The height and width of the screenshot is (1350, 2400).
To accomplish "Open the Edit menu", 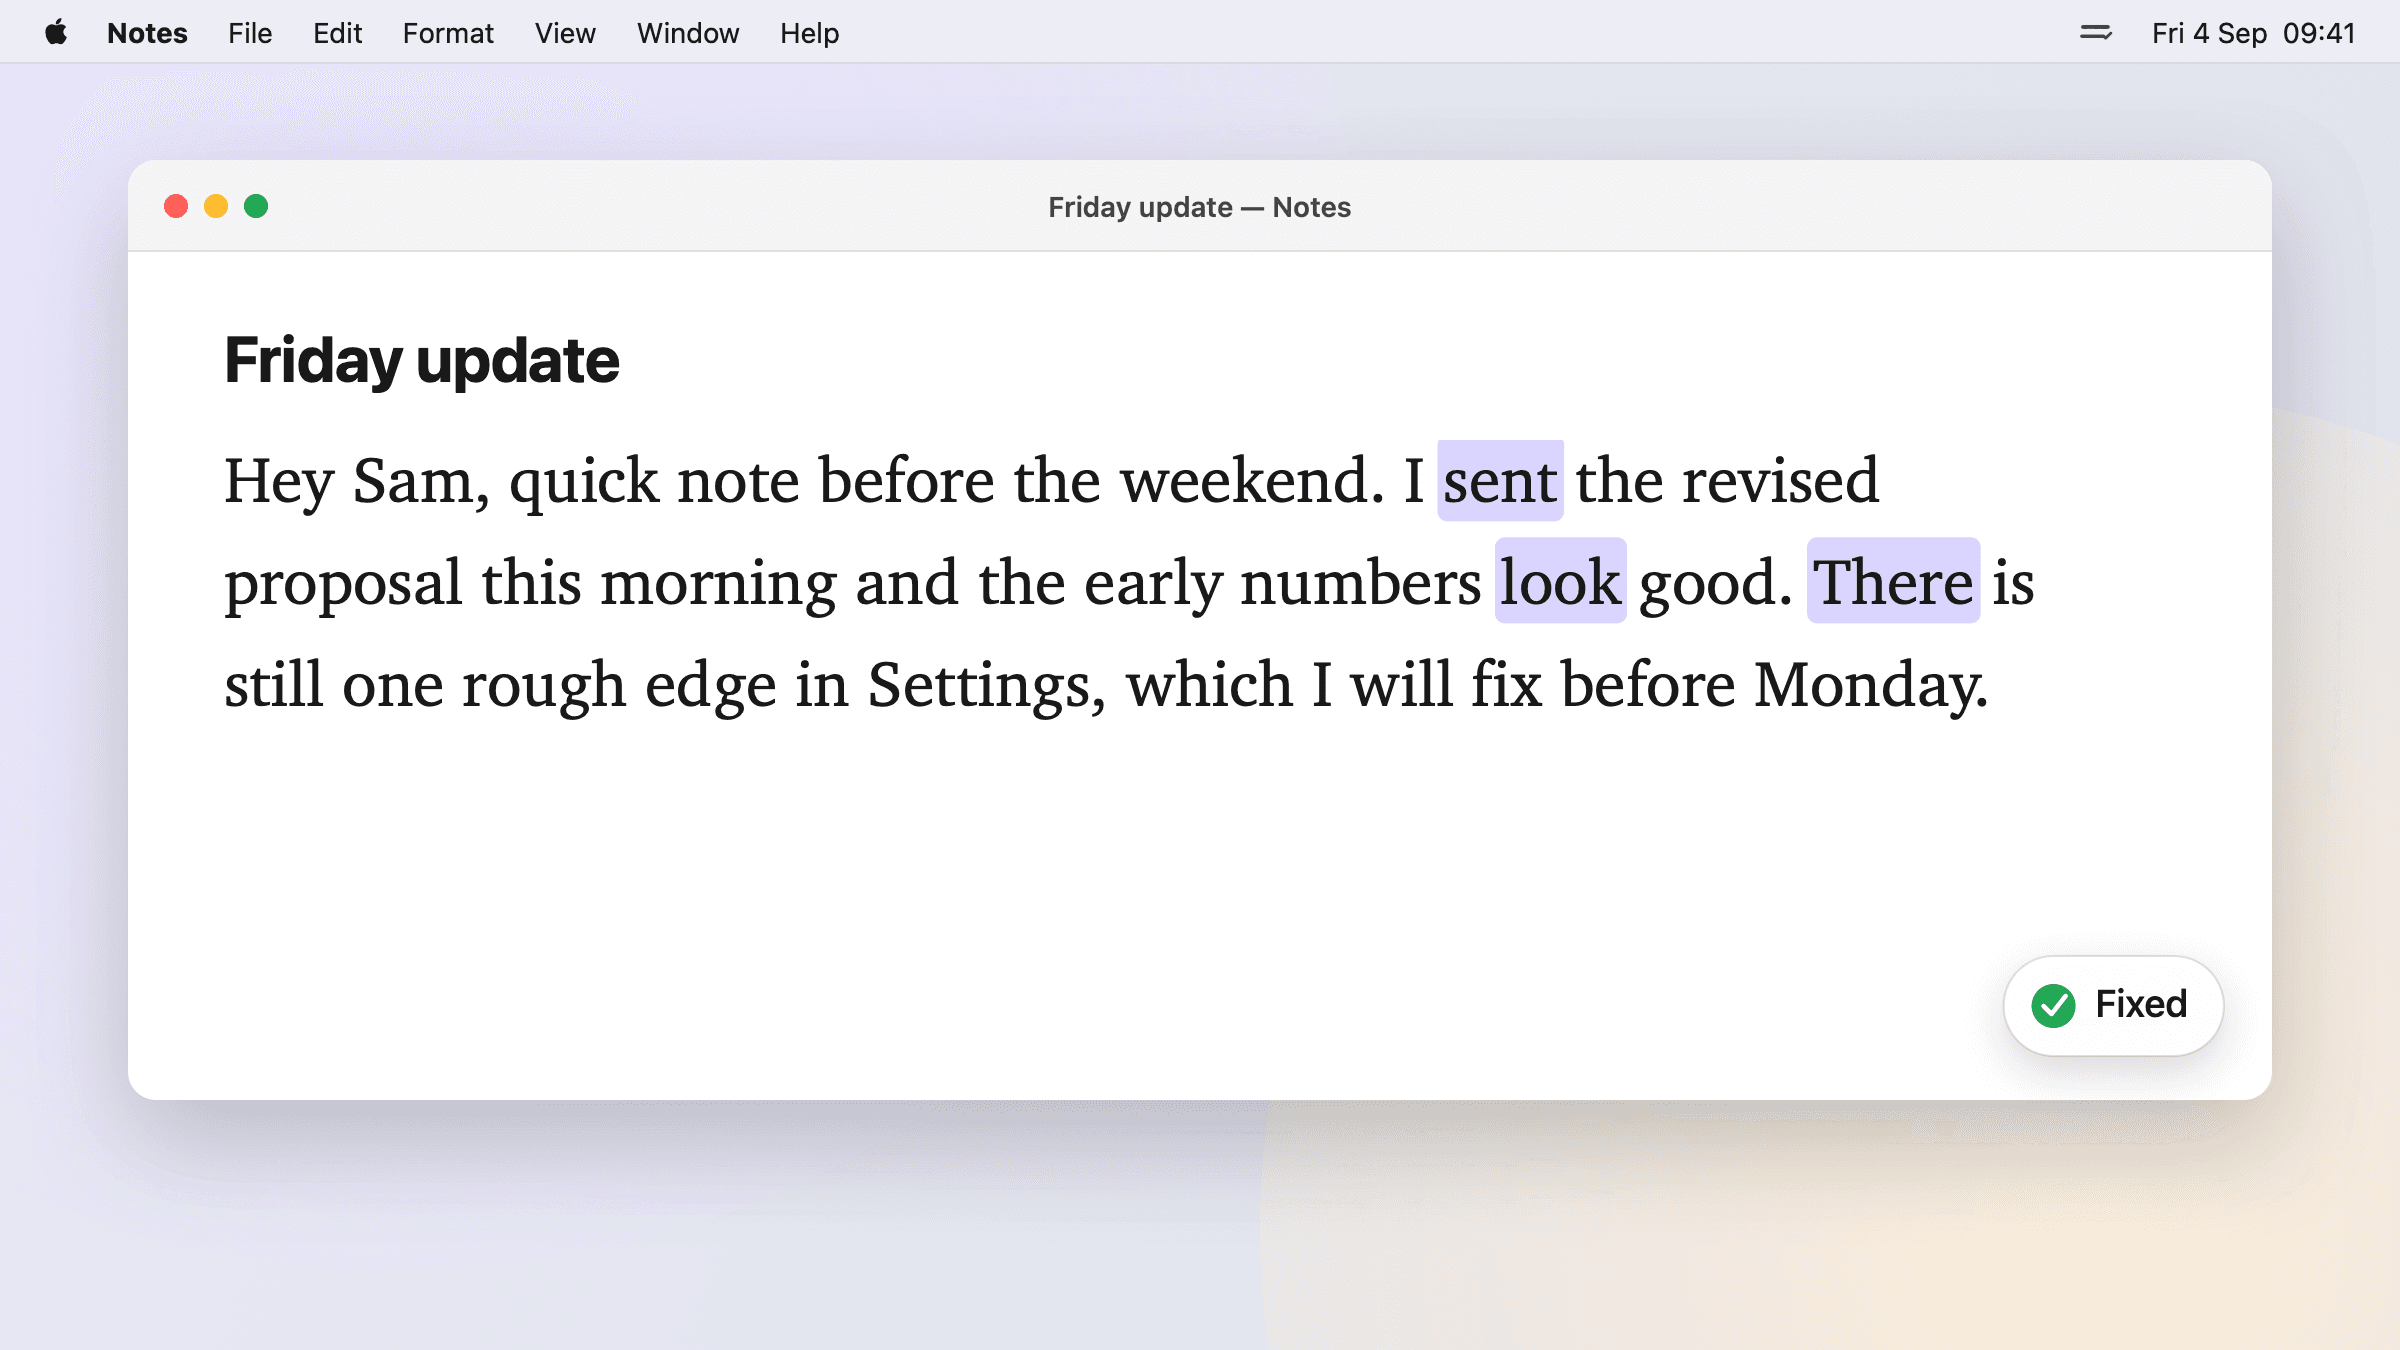I will coord(337,33).
